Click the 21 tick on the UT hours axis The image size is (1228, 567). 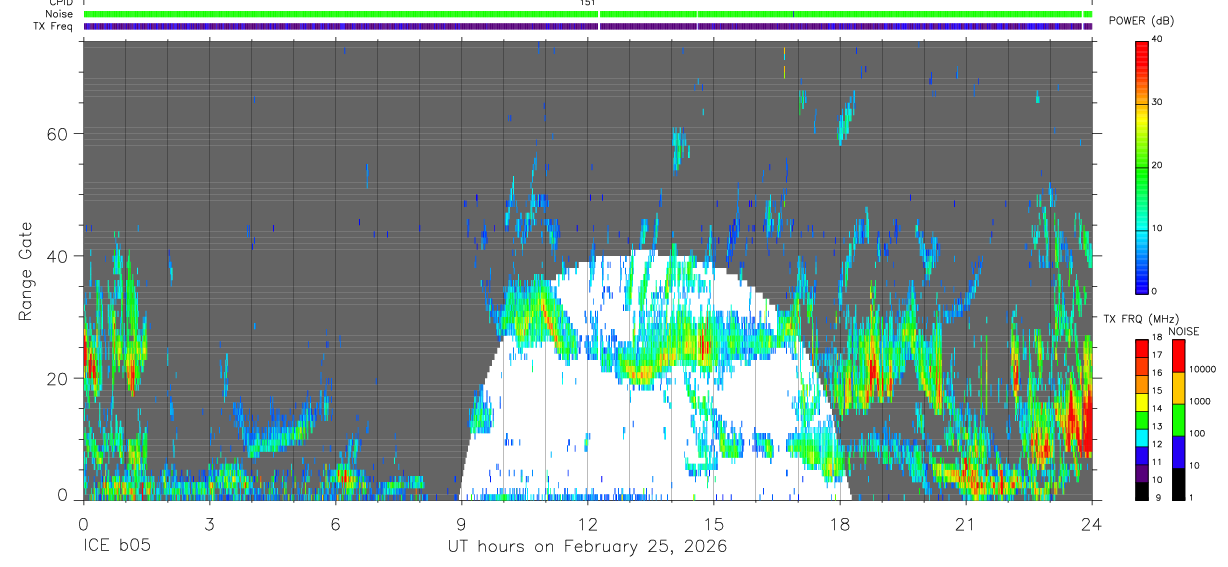966,523
